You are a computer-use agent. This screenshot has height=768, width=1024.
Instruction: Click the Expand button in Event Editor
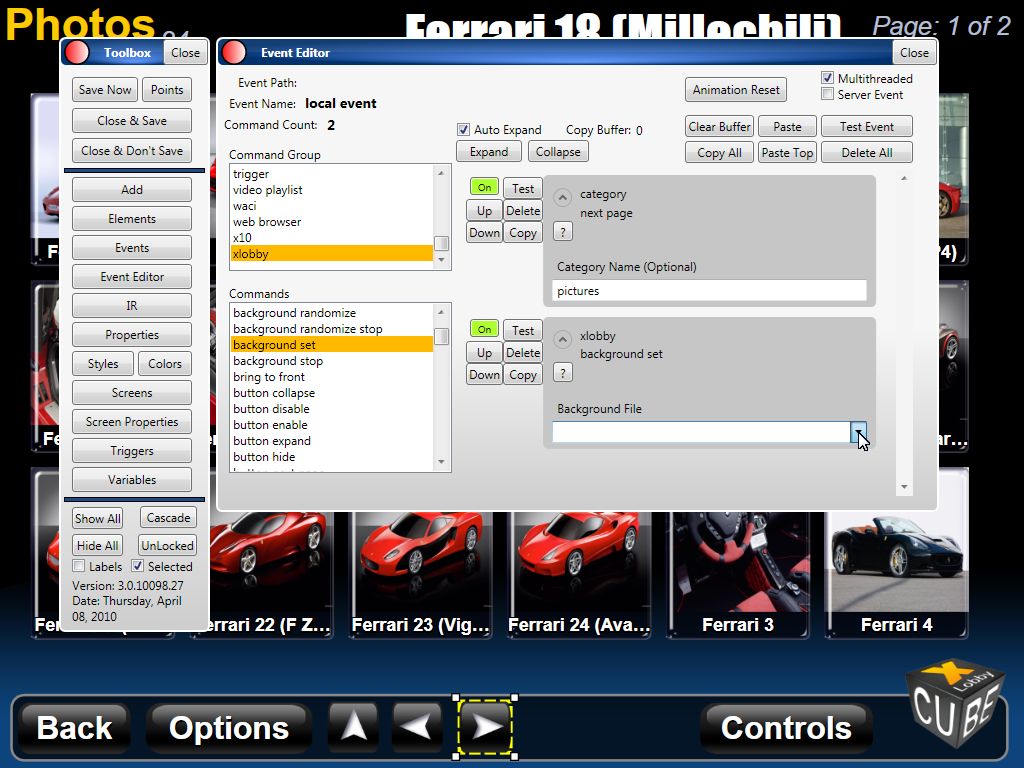(488, 152)
